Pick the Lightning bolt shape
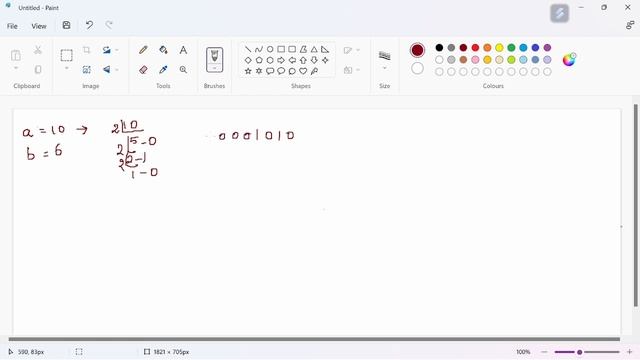The height and width of the screenshot is (360, 640). tap(314, 71)
